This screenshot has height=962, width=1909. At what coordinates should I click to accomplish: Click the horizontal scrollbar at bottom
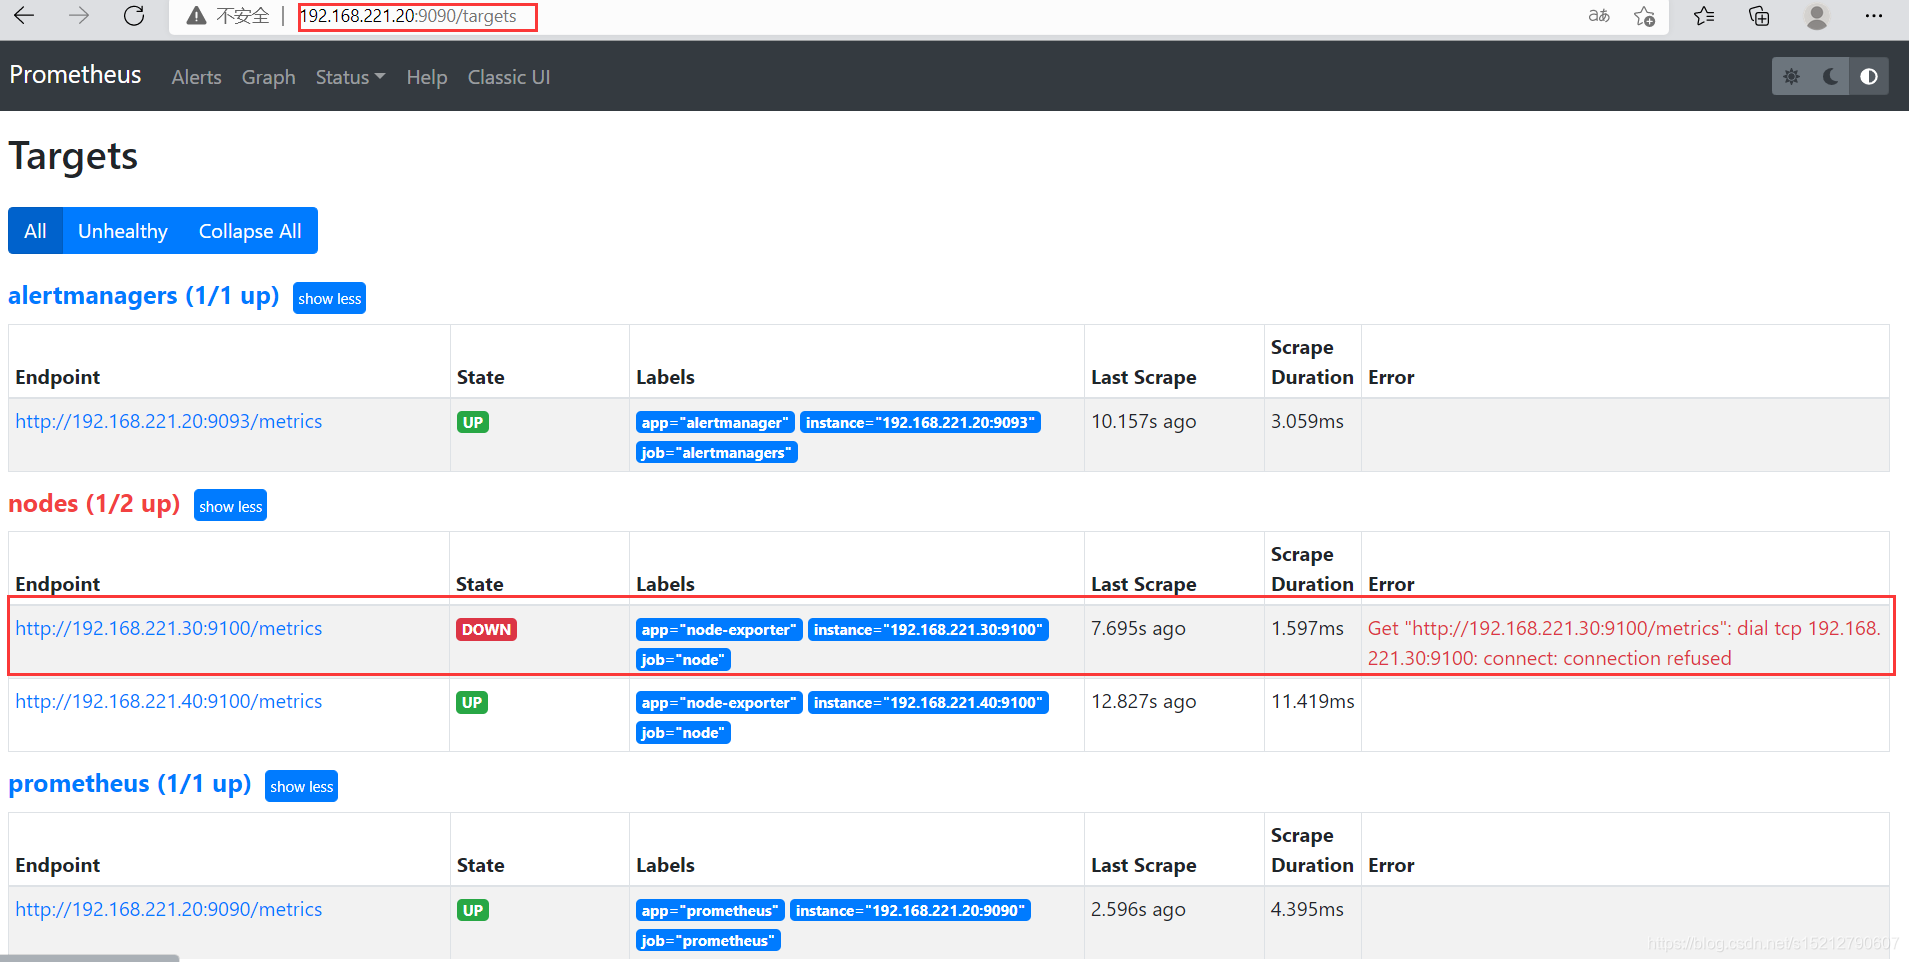89,958
